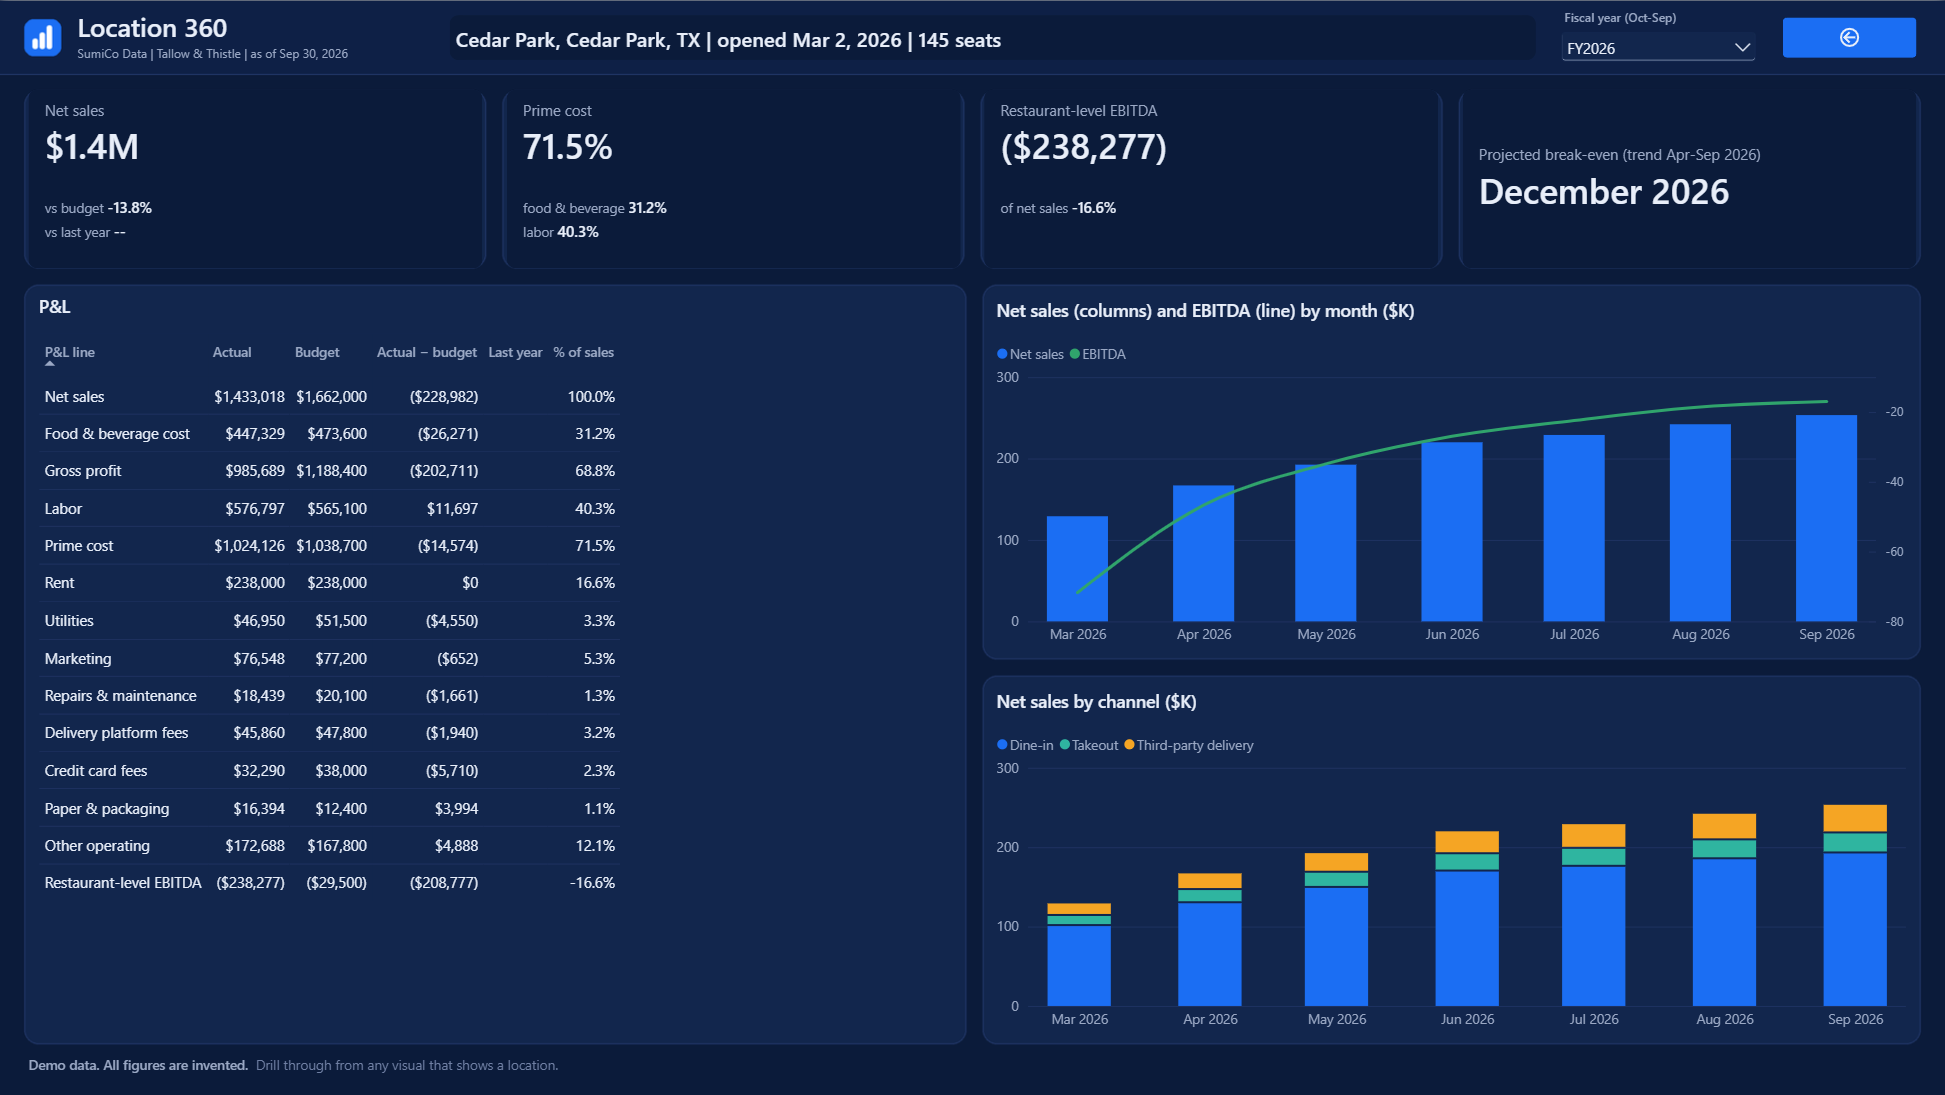Click Aug 2026 third-party delivery orange segment
The height and width of the screenshot is (1095, 1945).
click(x=1724, y=826)
